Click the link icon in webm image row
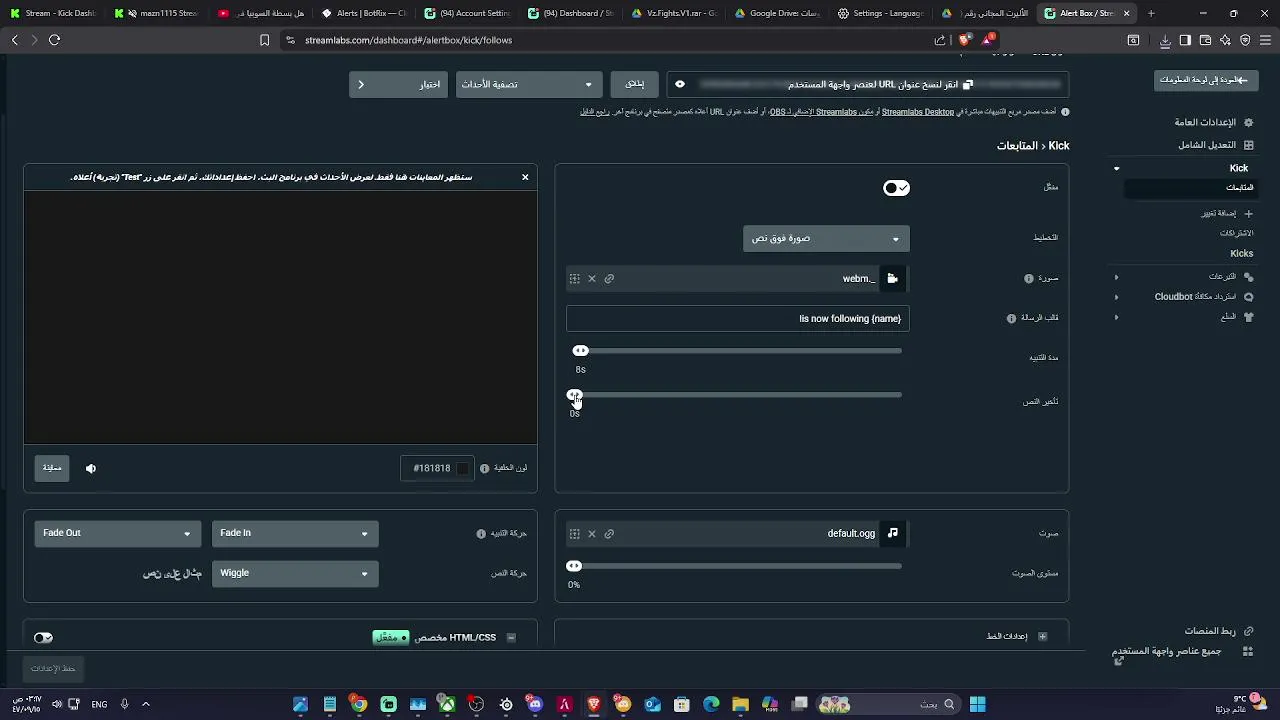The image size is (1280, 720). [x=609, y=279]
